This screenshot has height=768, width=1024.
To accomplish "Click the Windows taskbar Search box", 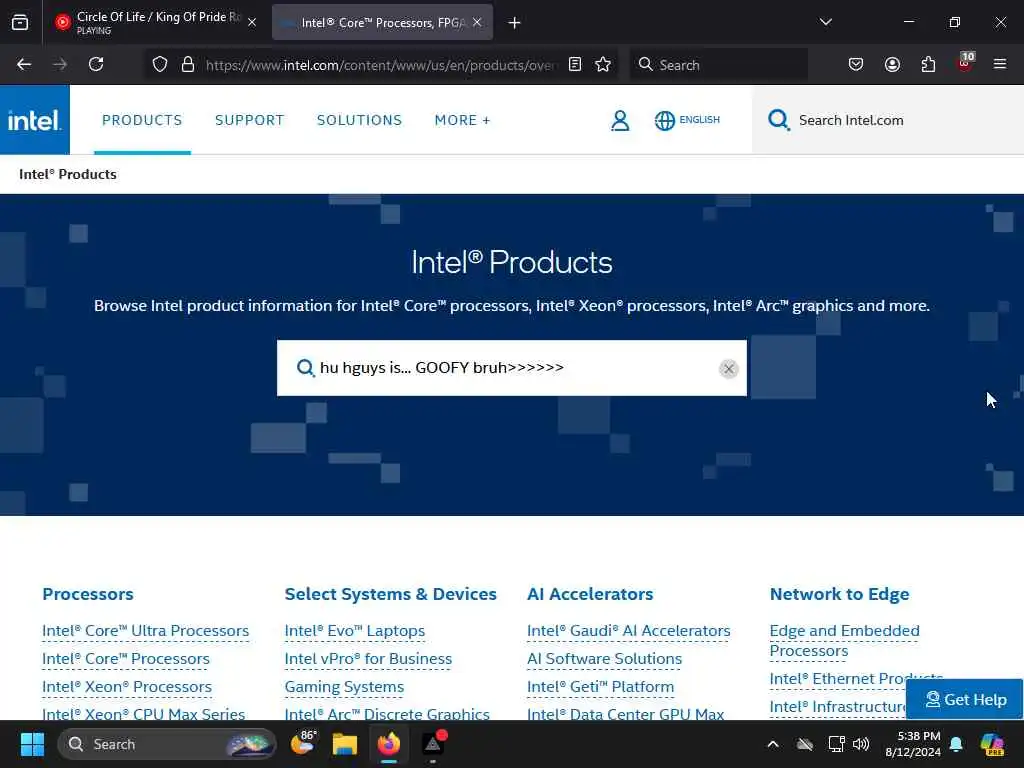I will [167, 744].
